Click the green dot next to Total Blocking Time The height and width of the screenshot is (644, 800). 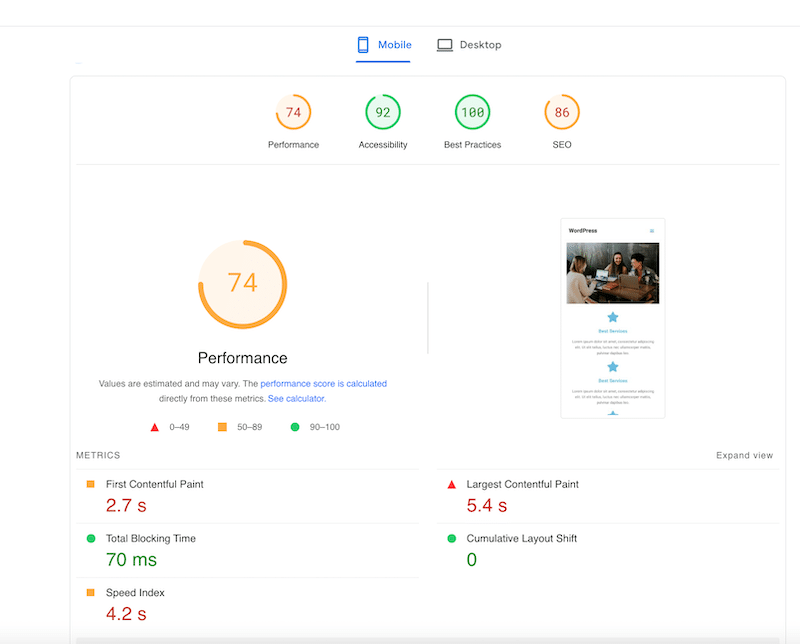click(89, 538)
